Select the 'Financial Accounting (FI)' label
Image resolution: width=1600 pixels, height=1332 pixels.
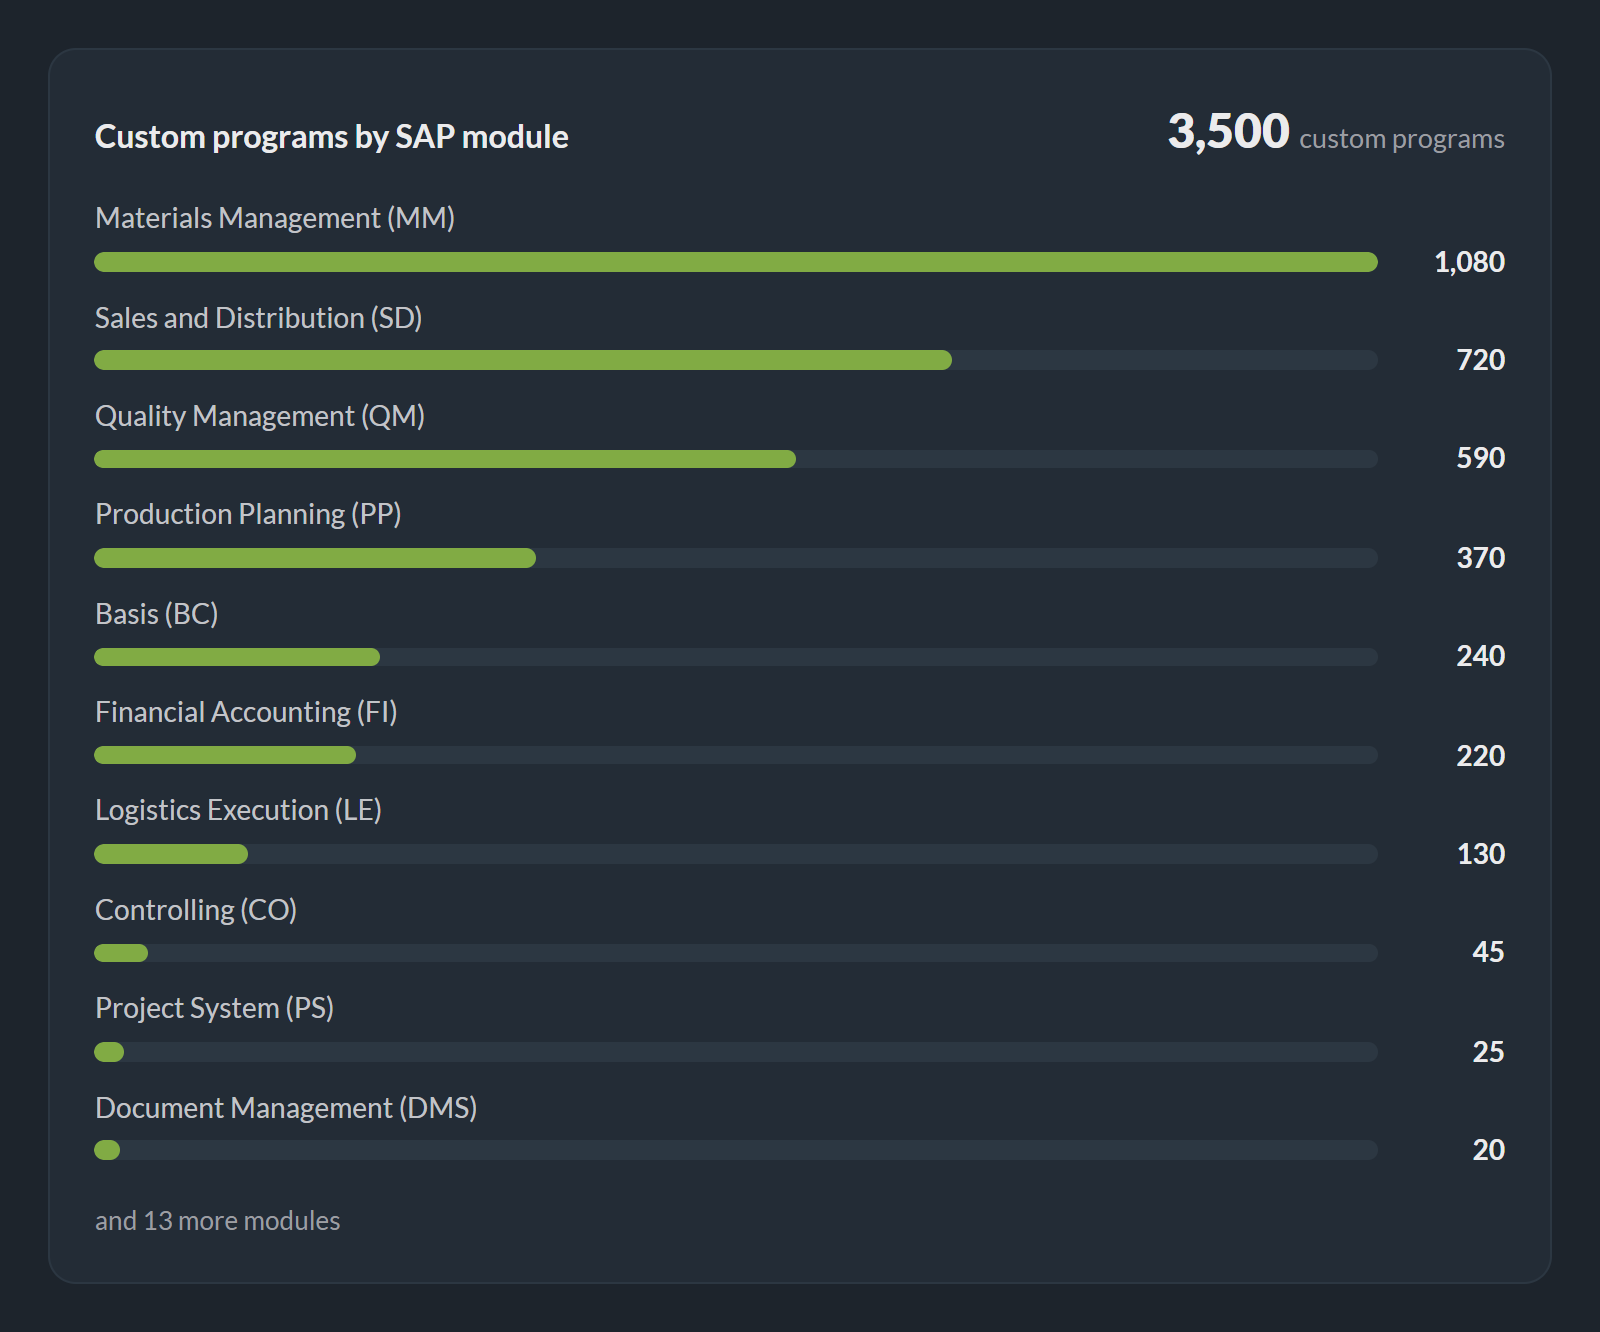[x=246, y=712]
